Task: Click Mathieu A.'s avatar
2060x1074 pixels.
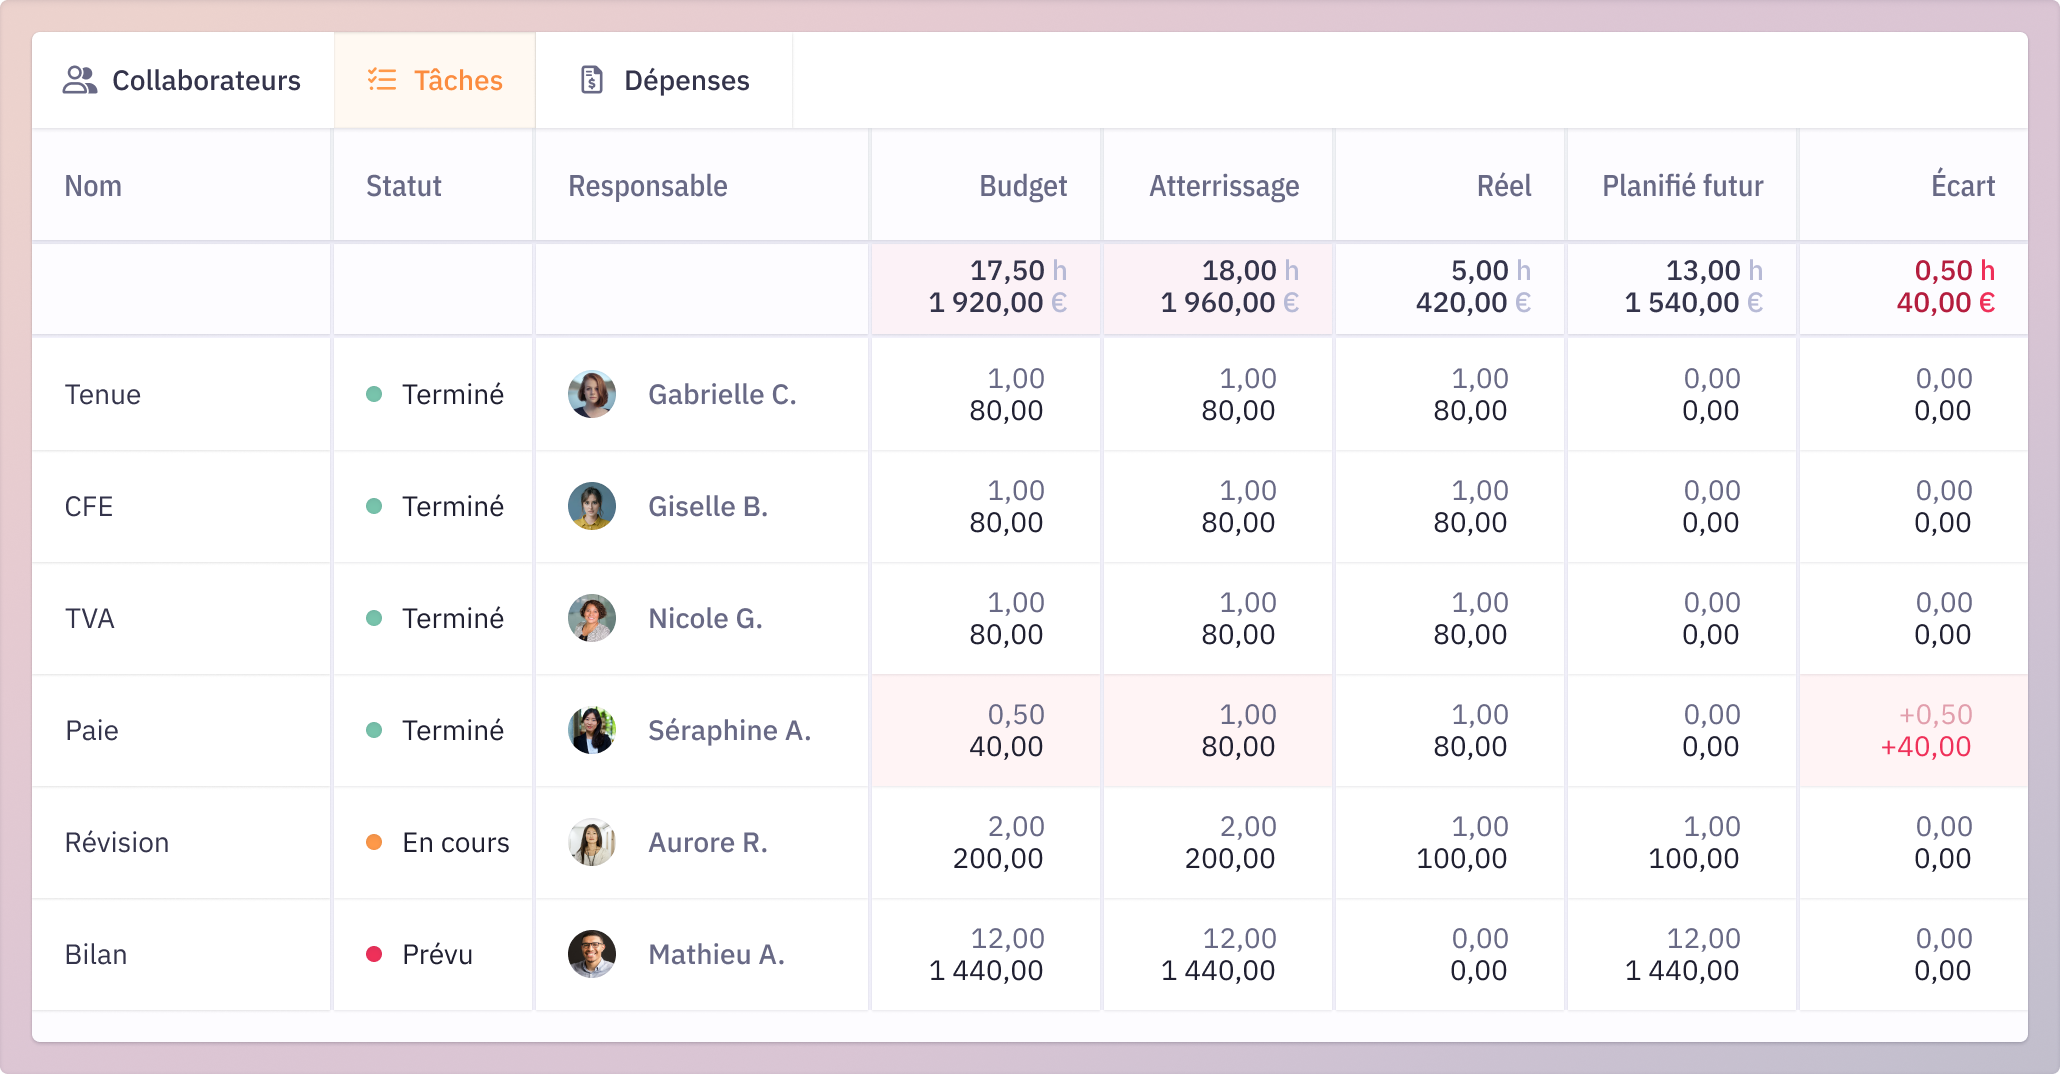Action: click(592, 954)
